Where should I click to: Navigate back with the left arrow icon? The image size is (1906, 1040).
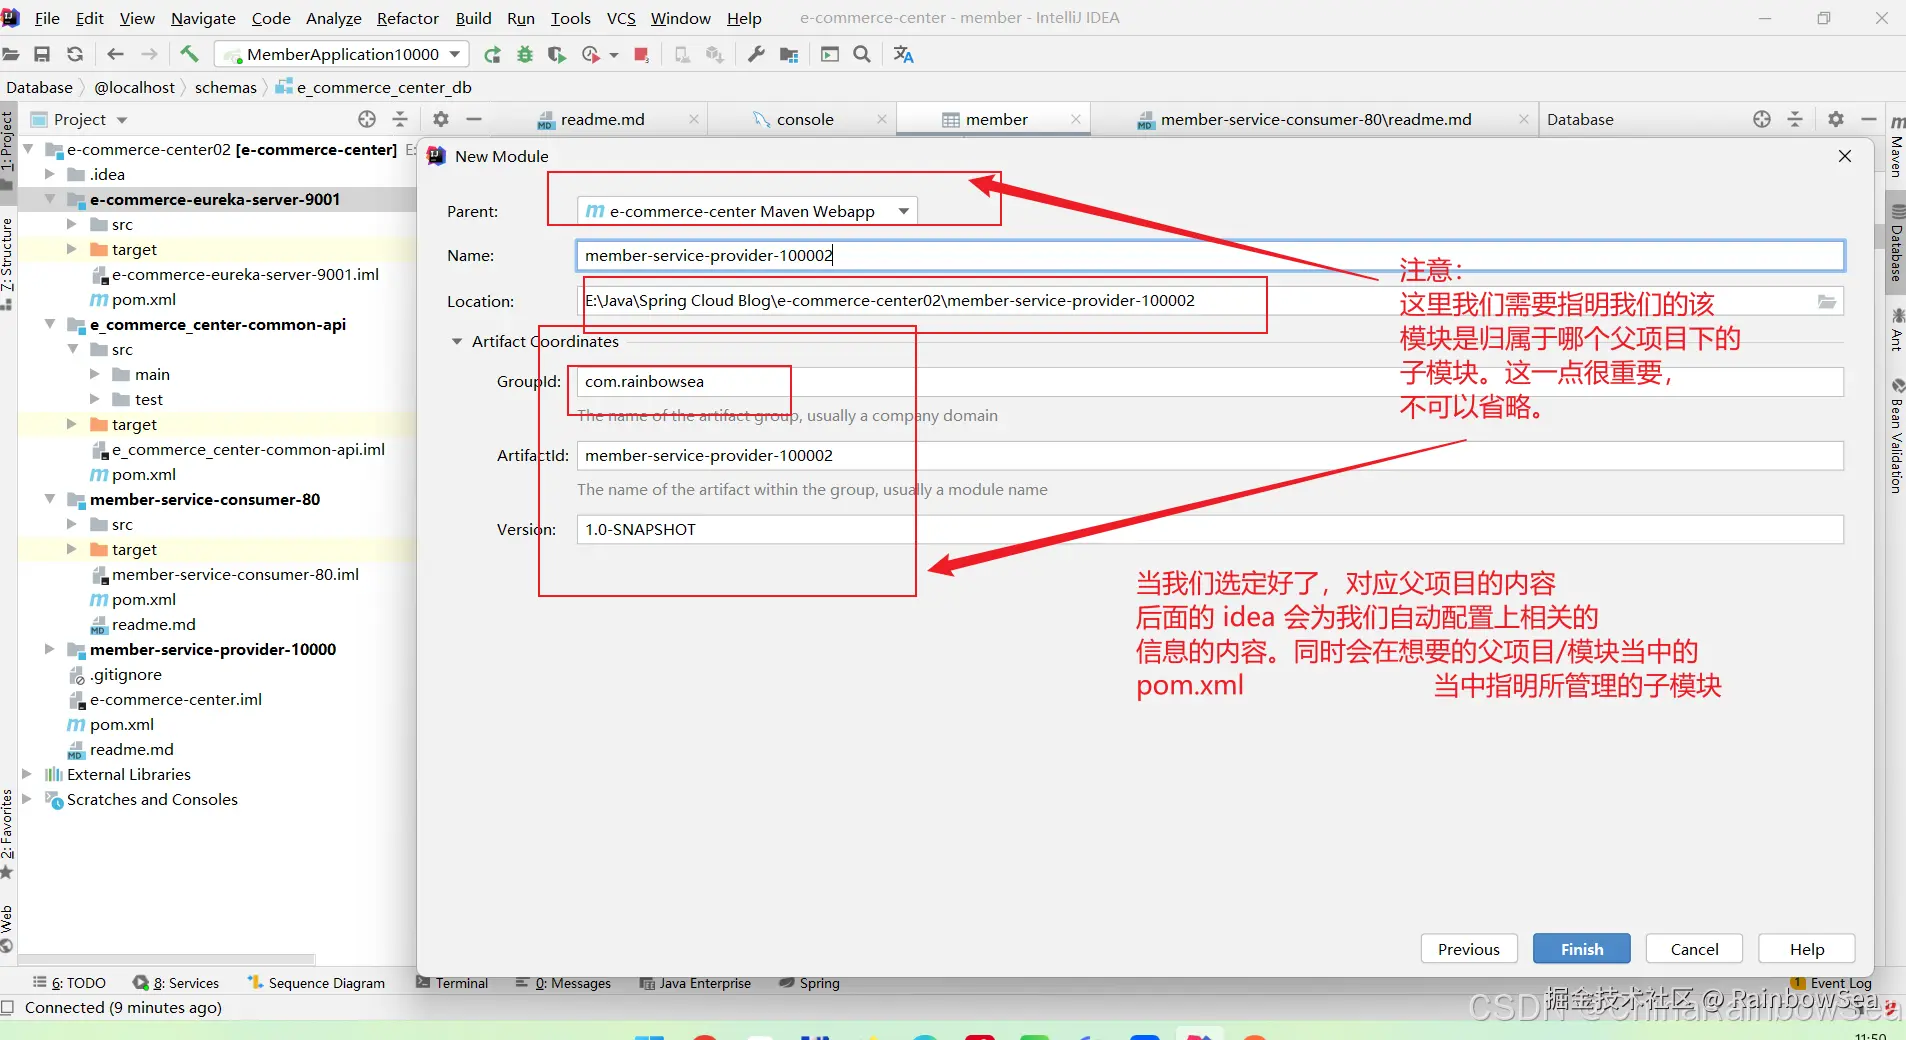116,54
